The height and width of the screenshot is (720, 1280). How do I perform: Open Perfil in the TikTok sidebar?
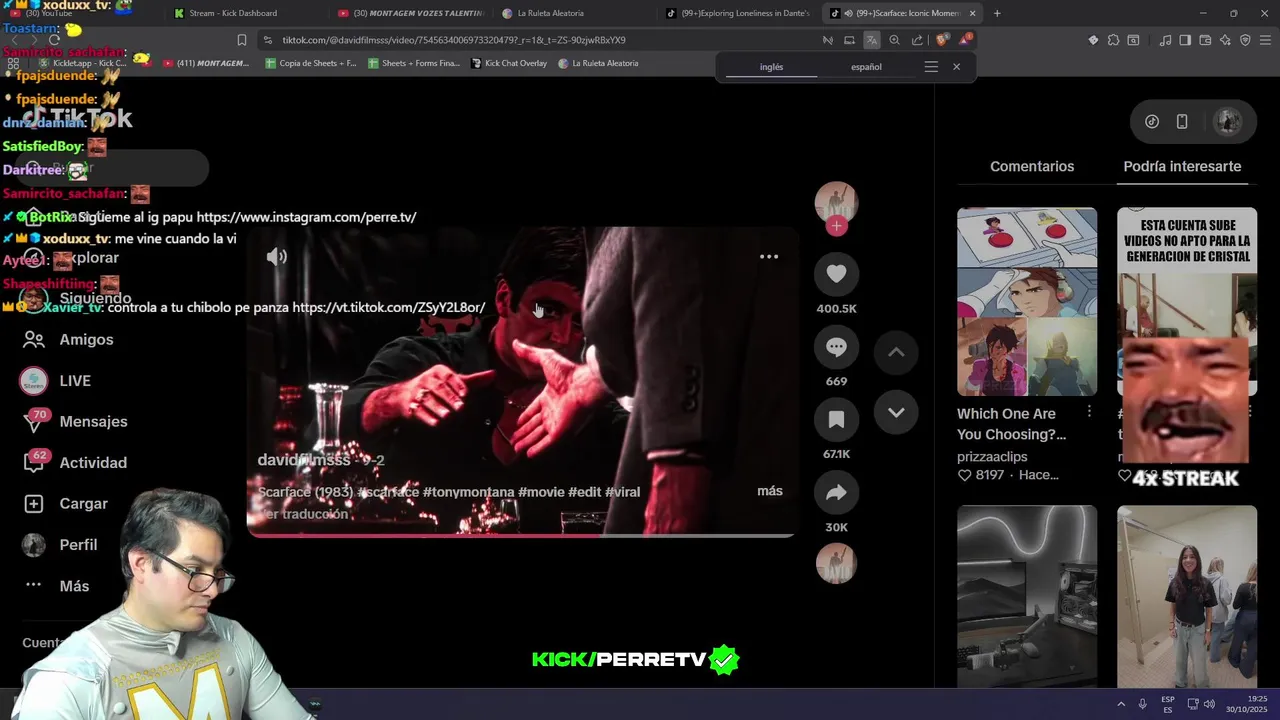[x=60, y=545]
